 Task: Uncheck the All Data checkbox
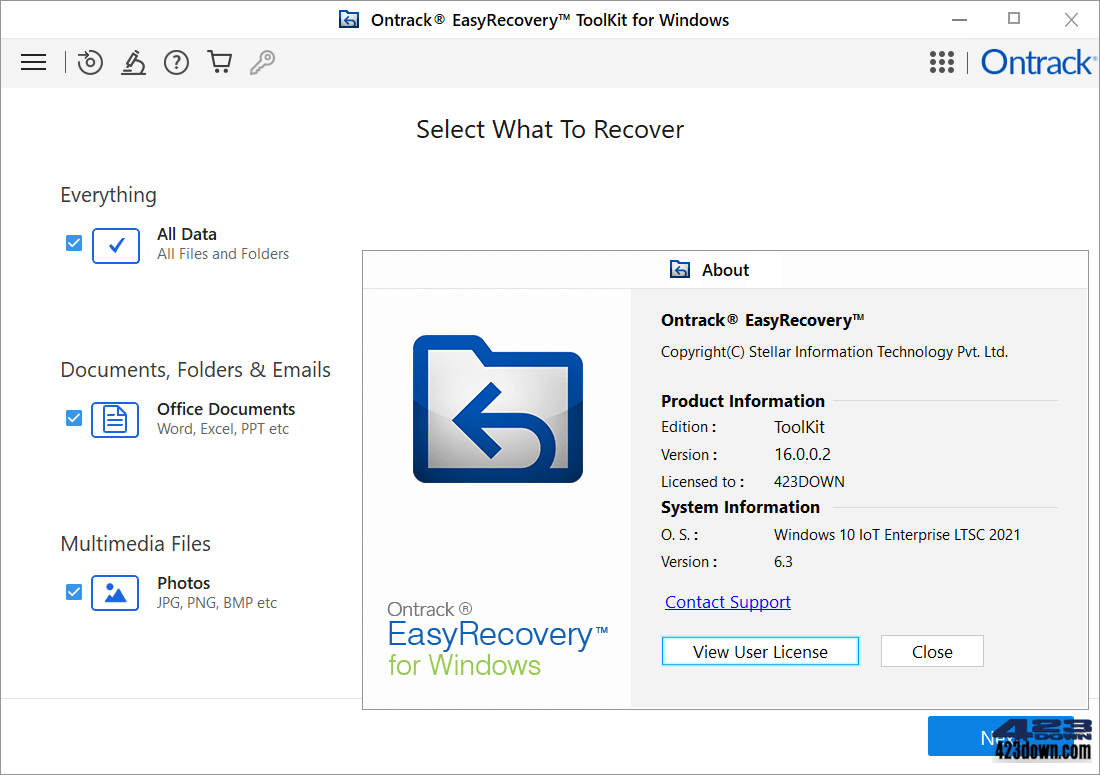coord(73,242)
